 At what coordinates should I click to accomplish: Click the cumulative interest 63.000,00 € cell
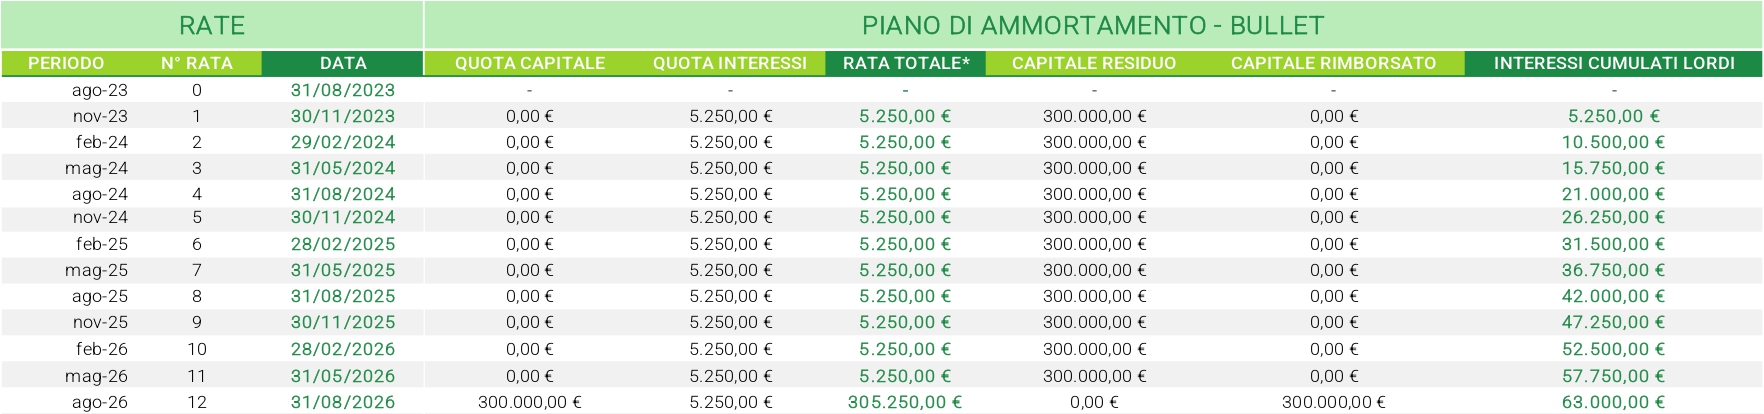pos(1614,402)
